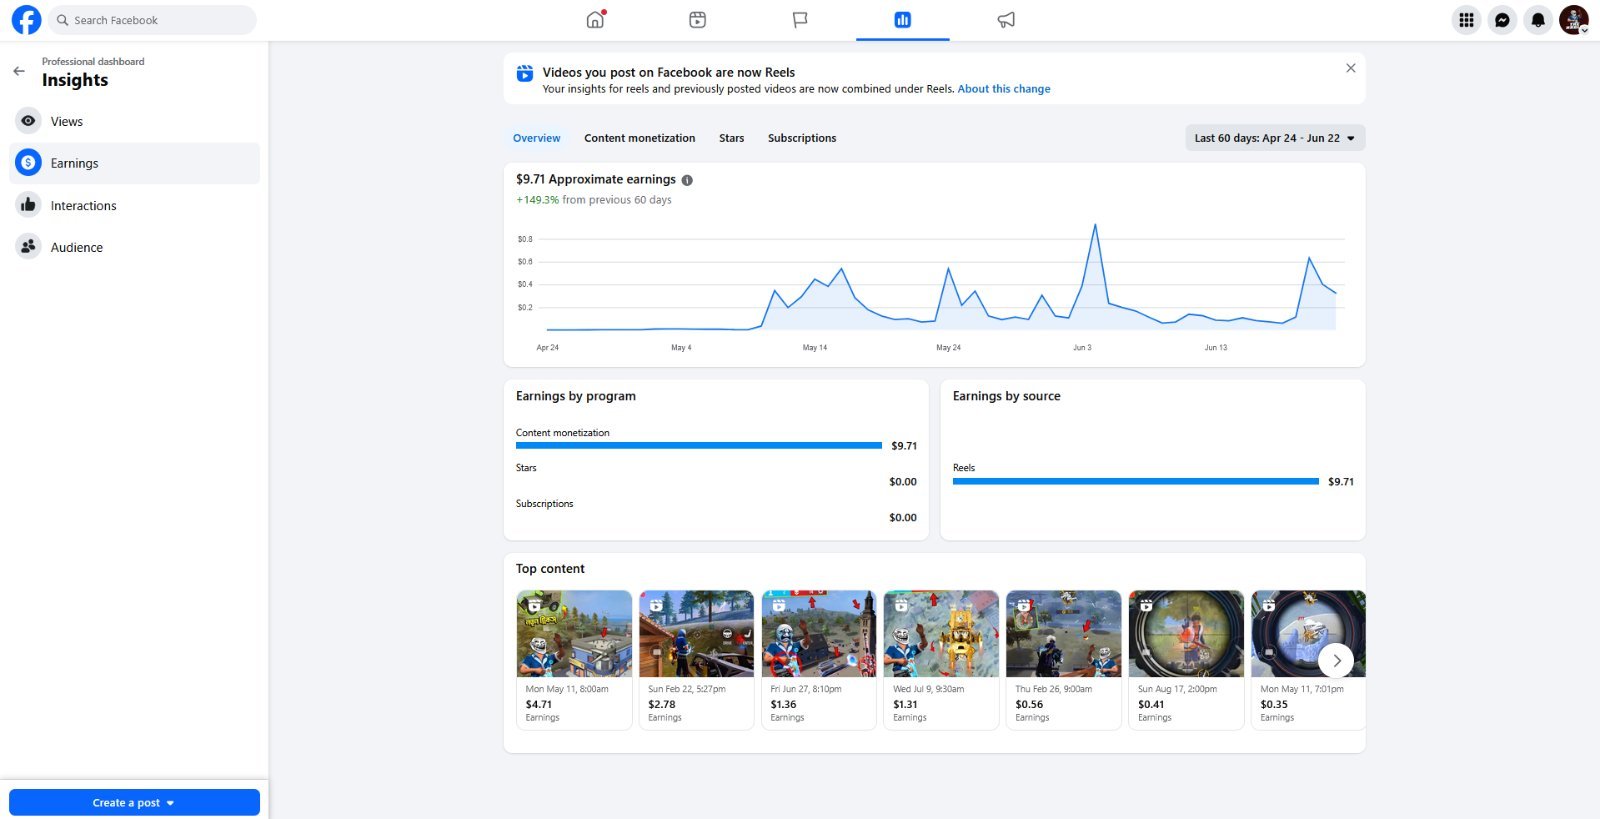1600x819 pixels.
Task: Click the Insights sidebar title
Action: (x=75, y=80)
